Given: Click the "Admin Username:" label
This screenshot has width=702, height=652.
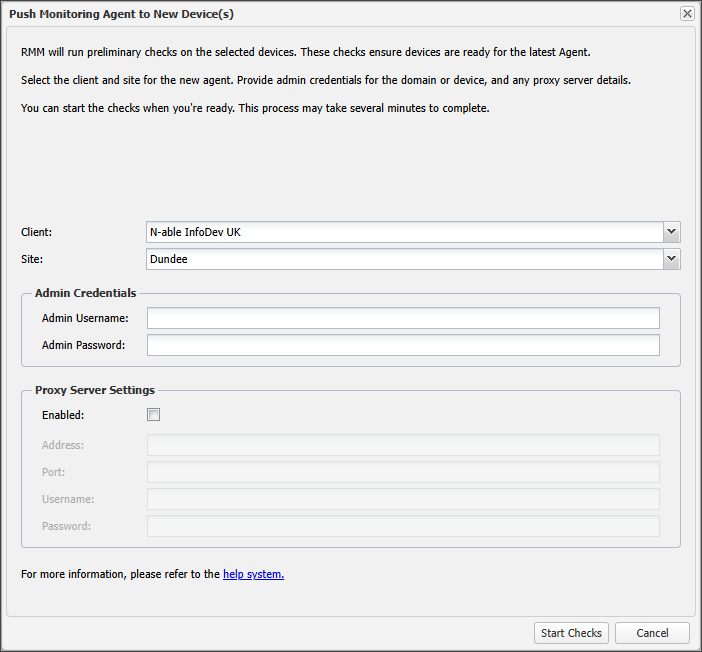Looking at the screenshot, I should tap(85, 318).
